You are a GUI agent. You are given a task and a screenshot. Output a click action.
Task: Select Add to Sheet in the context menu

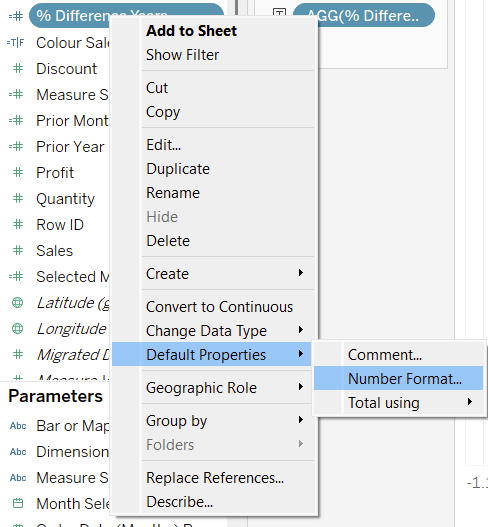point(192,31)
